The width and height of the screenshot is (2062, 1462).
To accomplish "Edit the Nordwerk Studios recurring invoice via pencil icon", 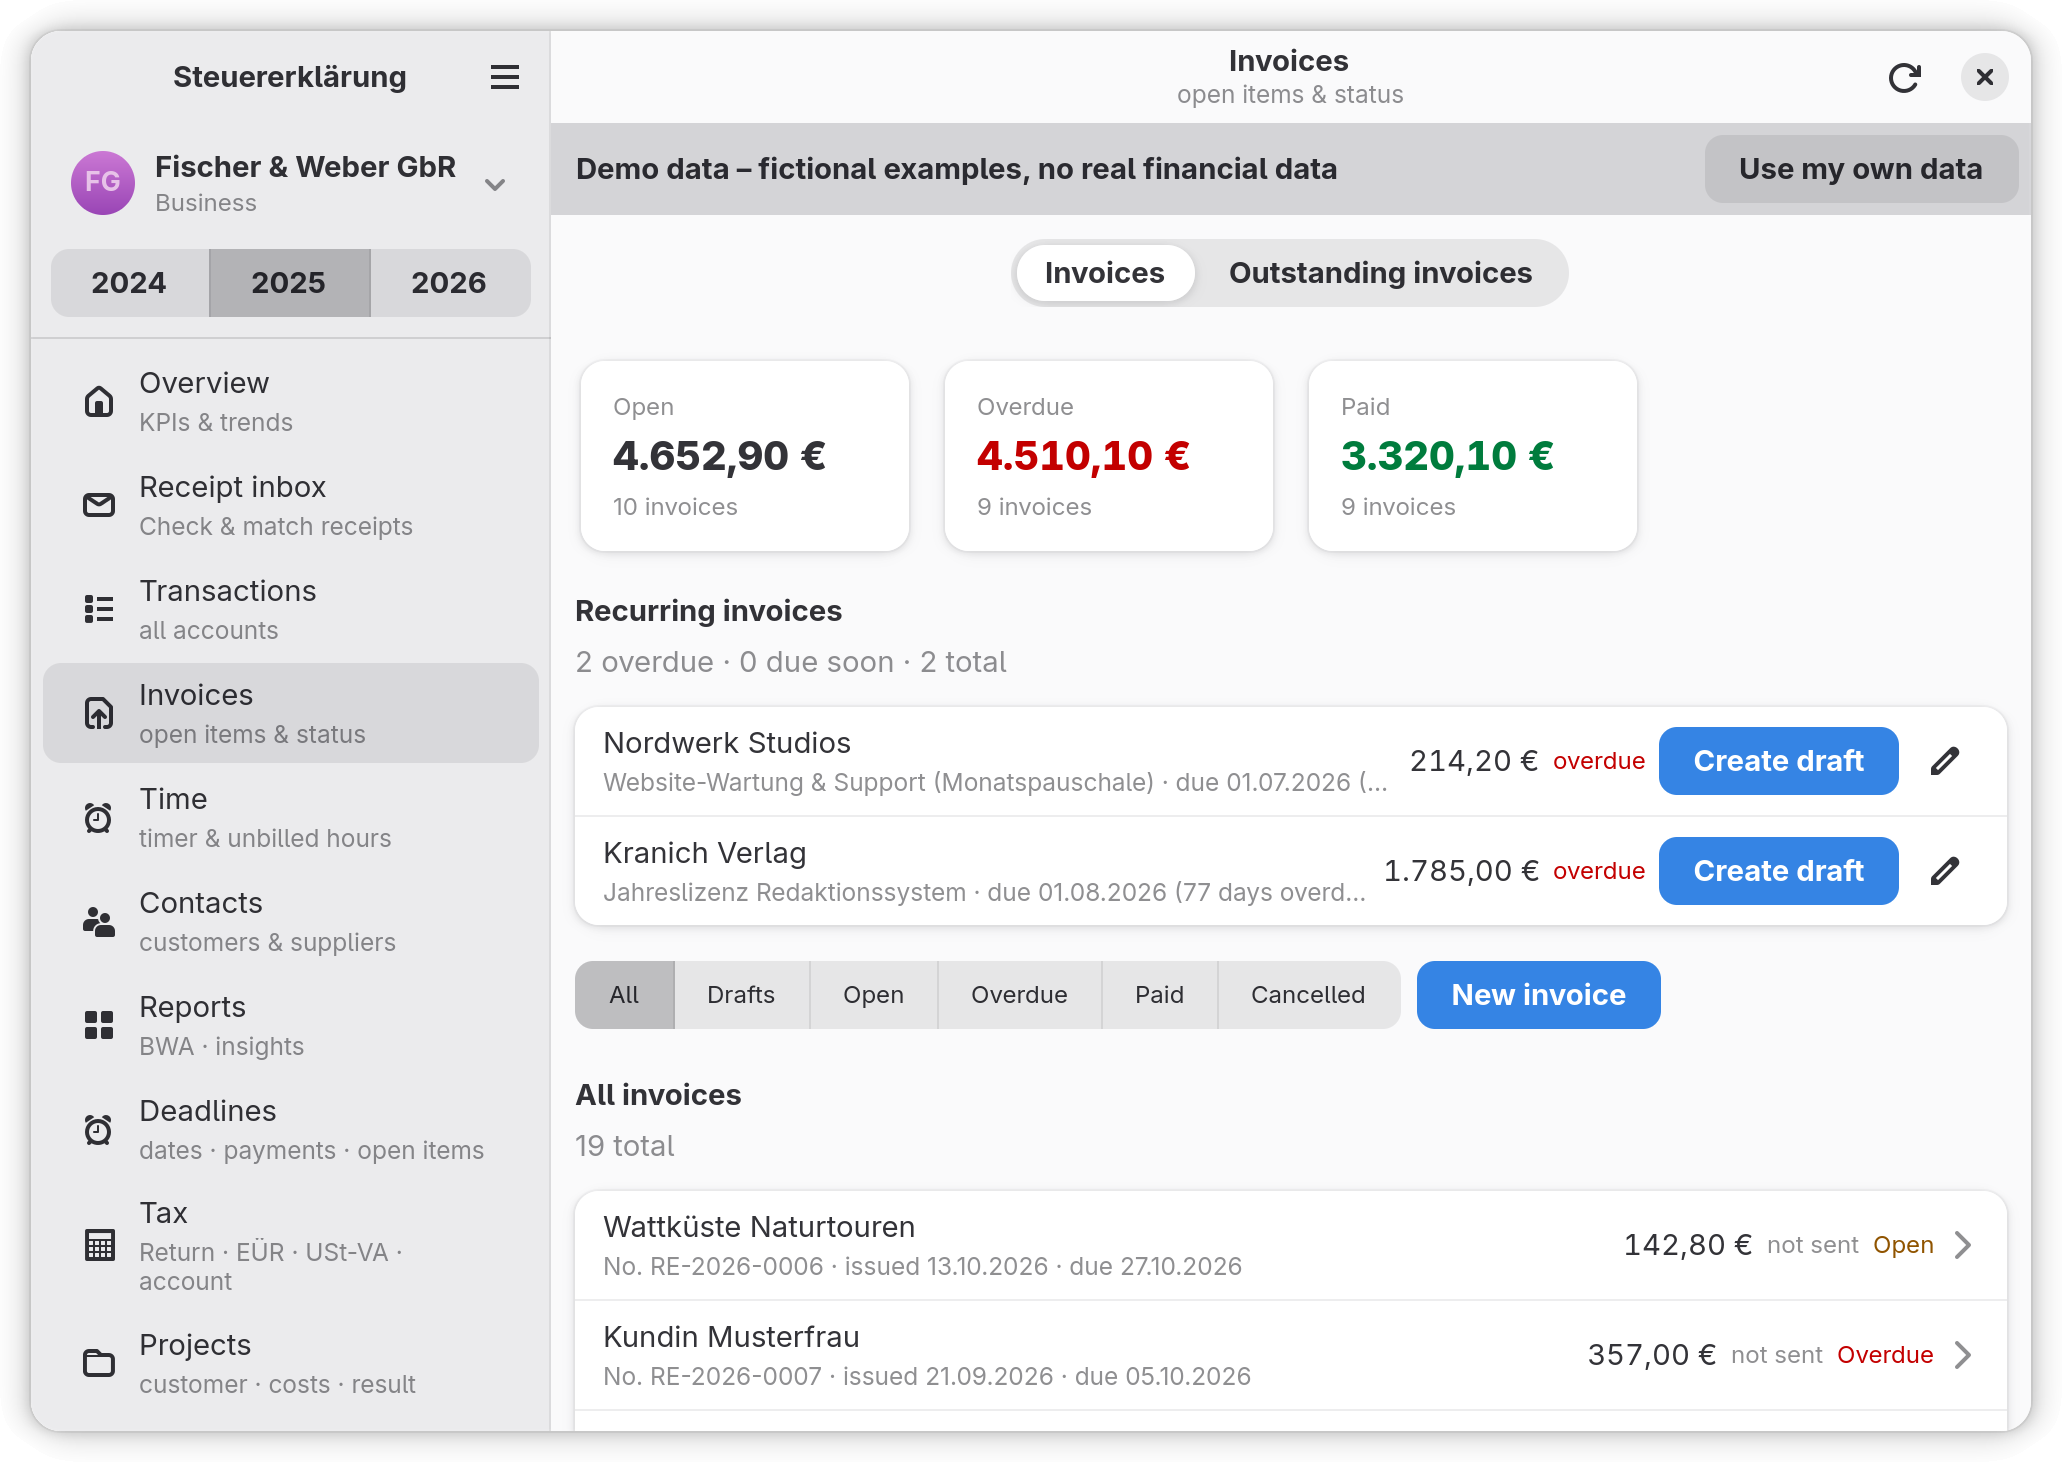I will (1945, 761).
